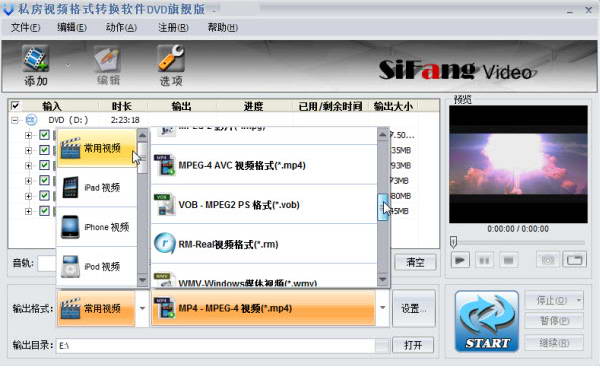The height and width of the screenshot is (369, 600).
Task: Click the 继续(R) resume button
Action: (554, 343)
